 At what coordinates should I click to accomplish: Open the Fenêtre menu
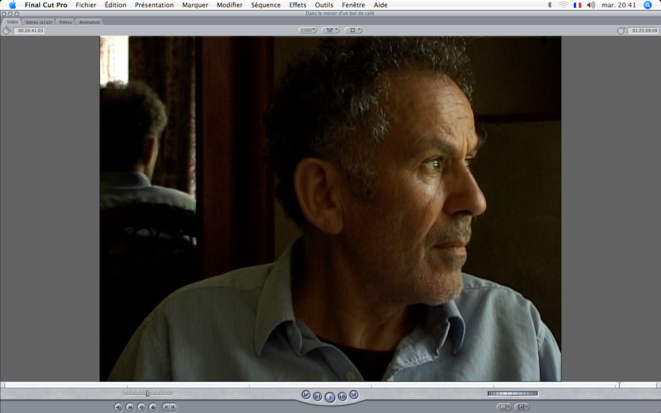click(353, 5)
